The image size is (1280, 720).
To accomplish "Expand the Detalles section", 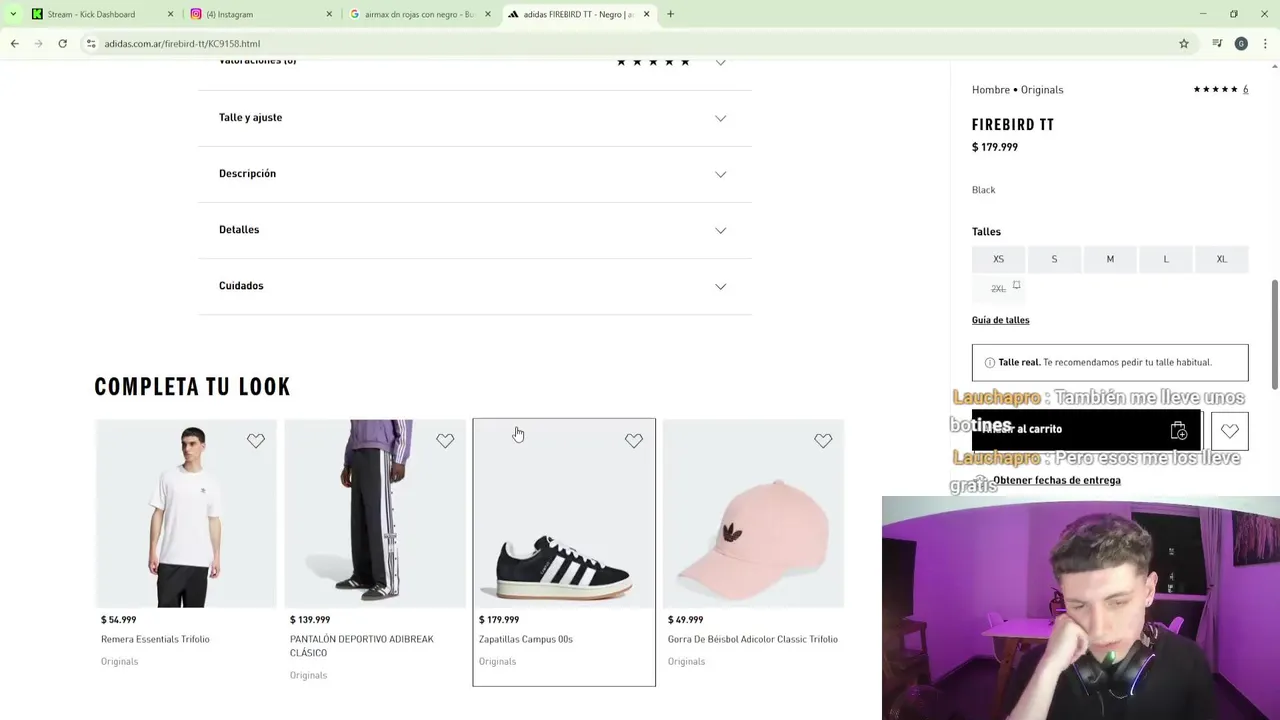I will [475, 230].
